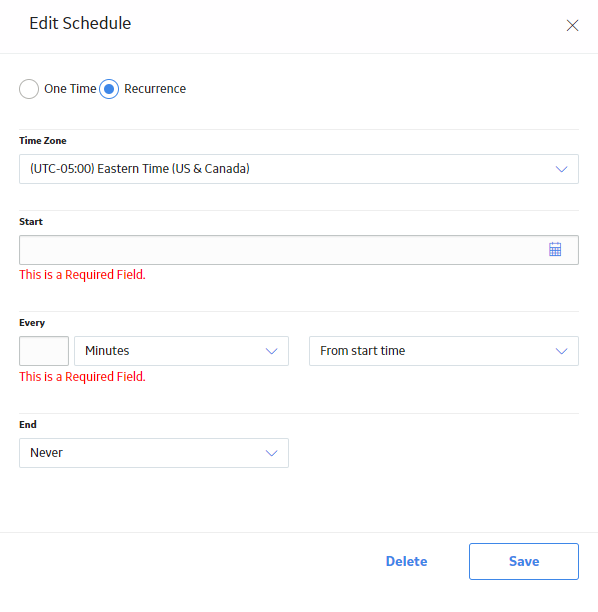
Task: Click the Delete link
Action: pyautogui.click(x=406, y=561)
